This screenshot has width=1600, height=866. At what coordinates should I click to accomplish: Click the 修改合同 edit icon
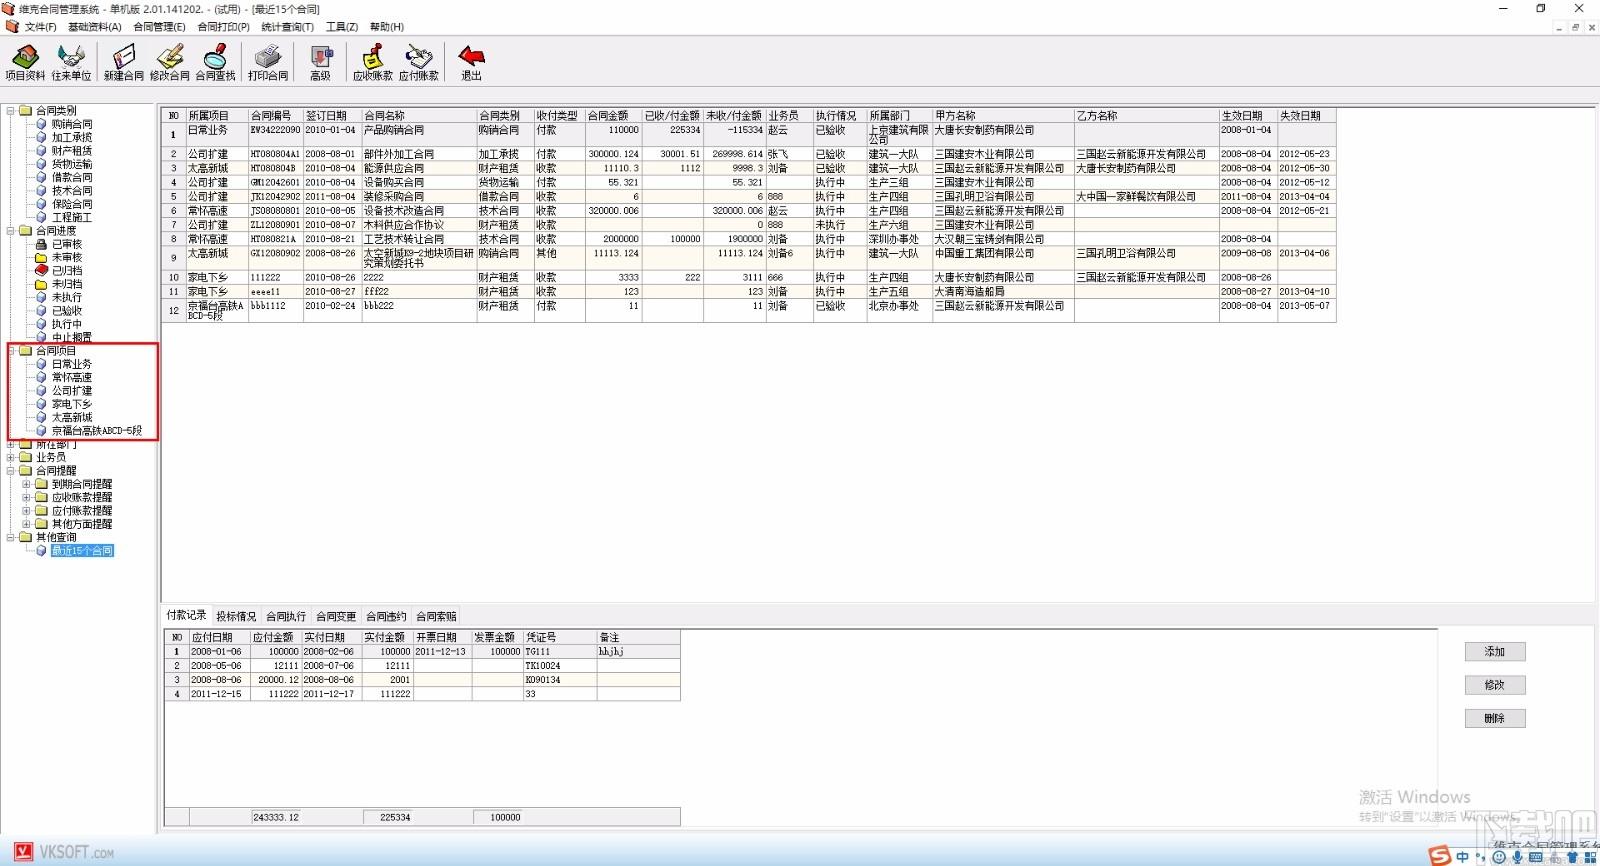pyautogui.click(x=169, y=62)
